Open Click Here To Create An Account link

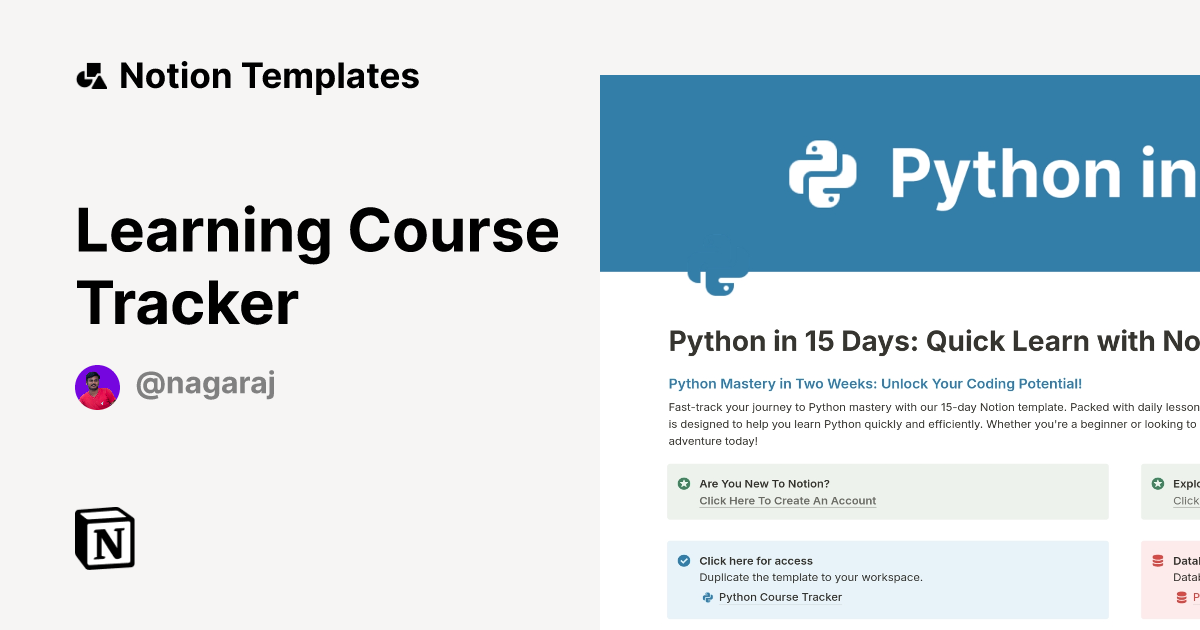tap(787, 500)
